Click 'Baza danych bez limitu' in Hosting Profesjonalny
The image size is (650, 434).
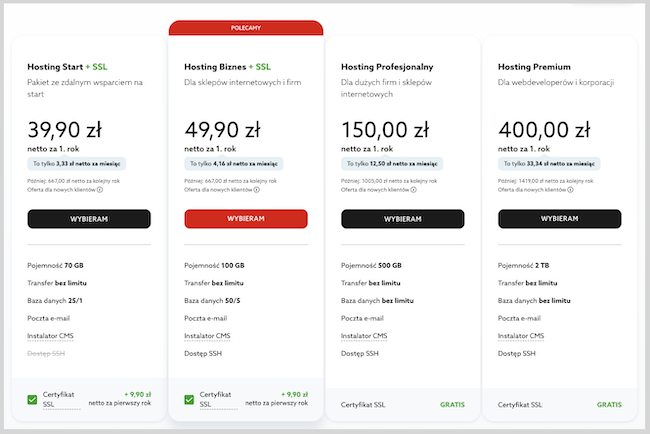tap(377, 301)
